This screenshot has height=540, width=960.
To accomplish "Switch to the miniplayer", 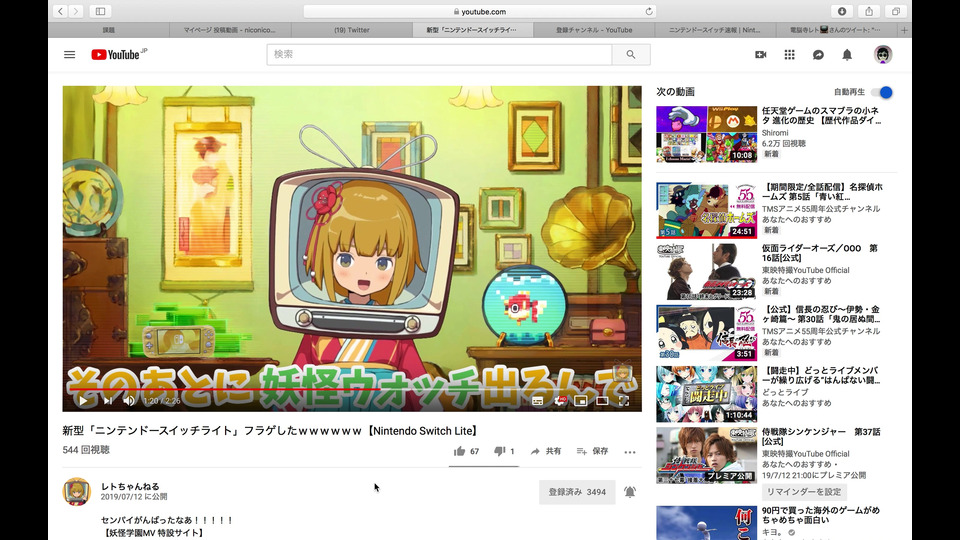I will tap(580, 400).
